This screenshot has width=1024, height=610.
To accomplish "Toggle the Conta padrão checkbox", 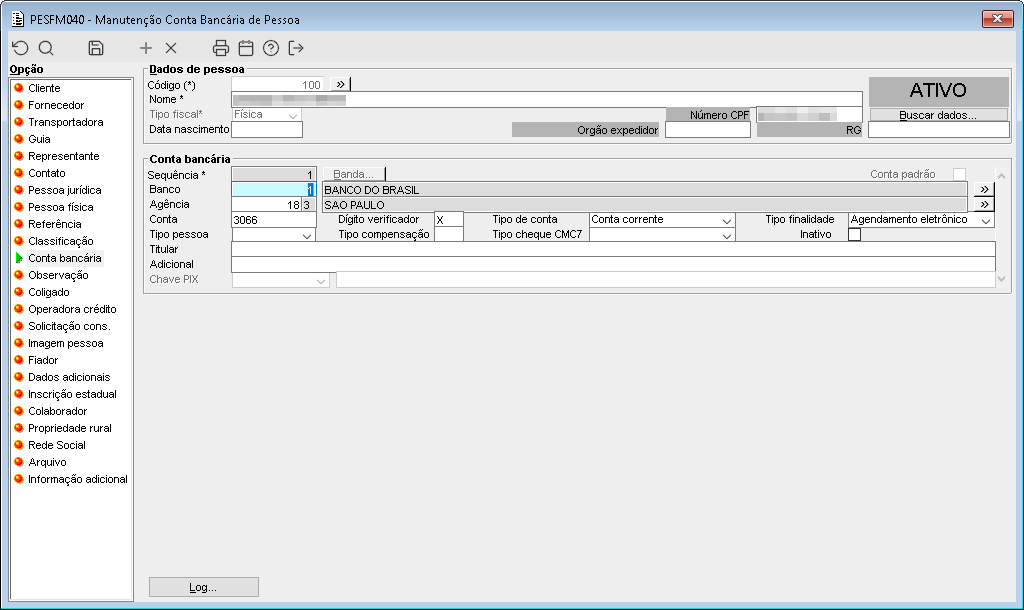I will point(959,174).
